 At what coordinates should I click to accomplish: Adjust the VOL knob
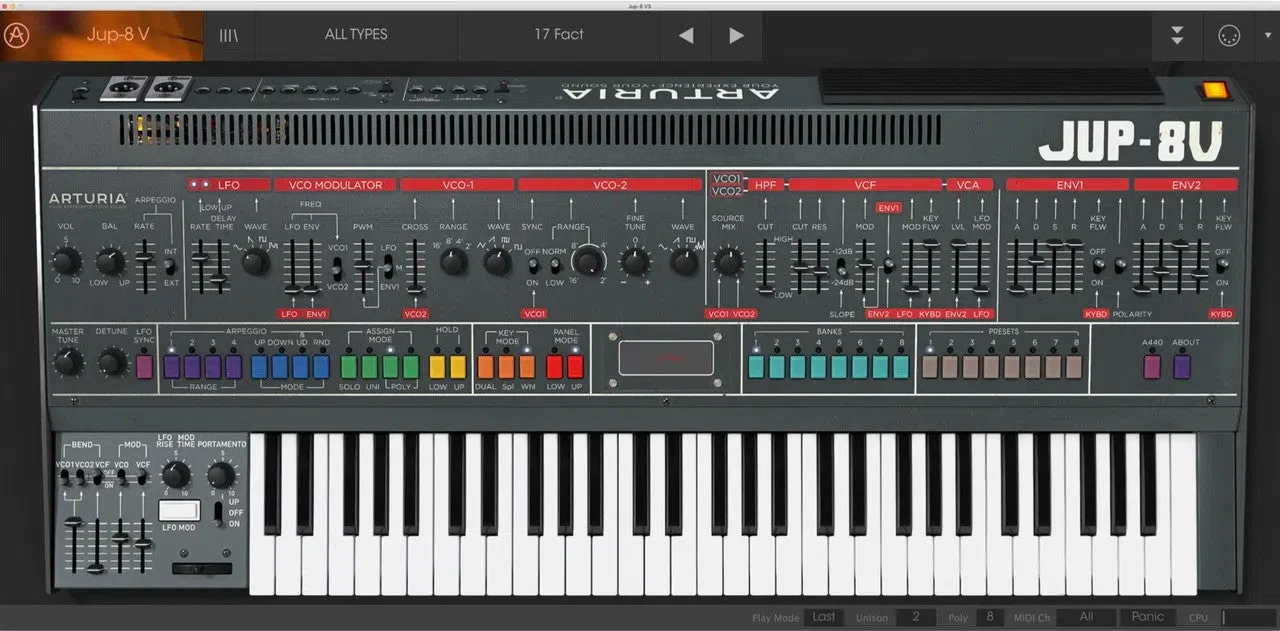click(x=65, y=262)
